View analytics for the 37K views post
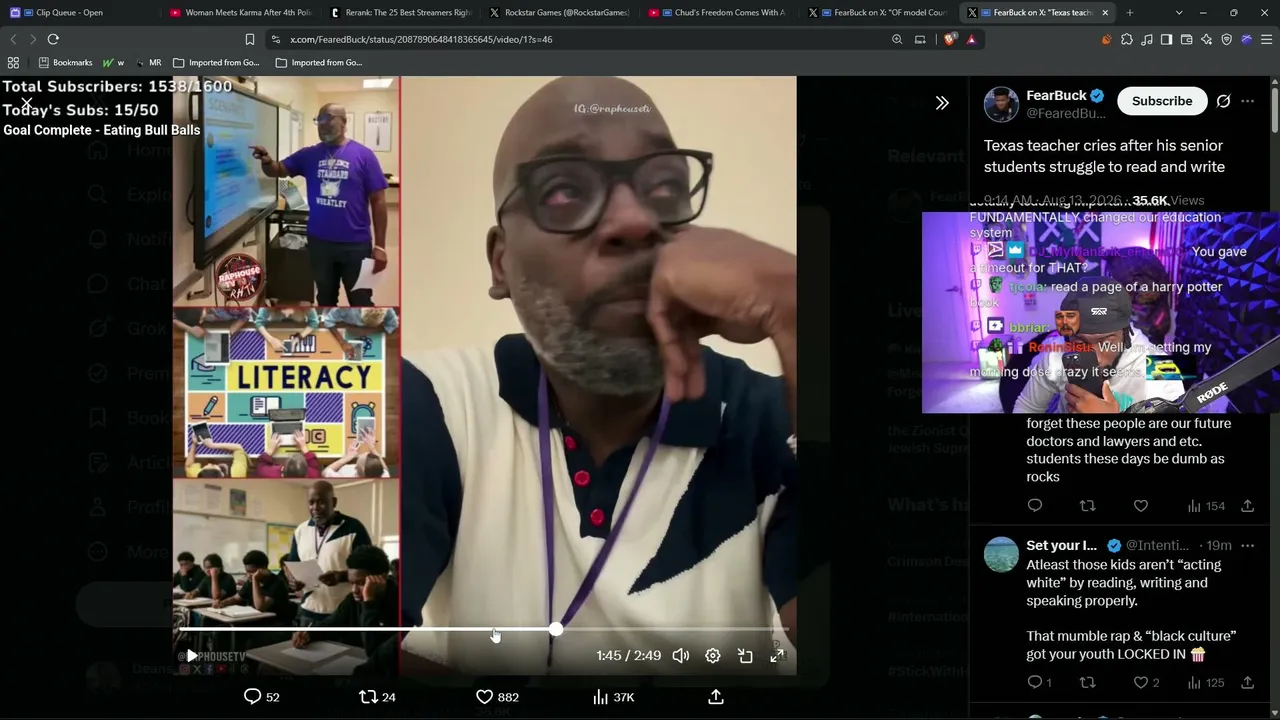This screenshot has height=720, width=1280. [613, 697]
